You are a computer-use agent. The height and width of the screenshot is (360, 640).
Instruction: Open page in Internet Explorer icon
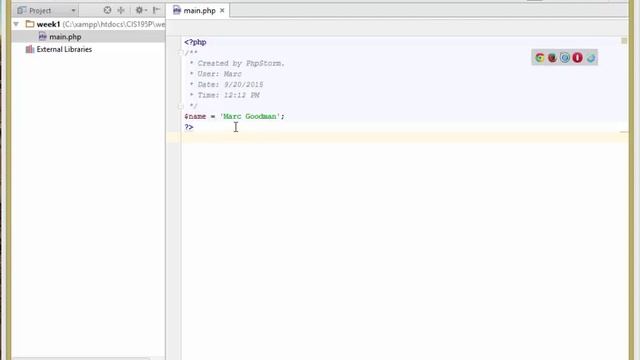591,58
